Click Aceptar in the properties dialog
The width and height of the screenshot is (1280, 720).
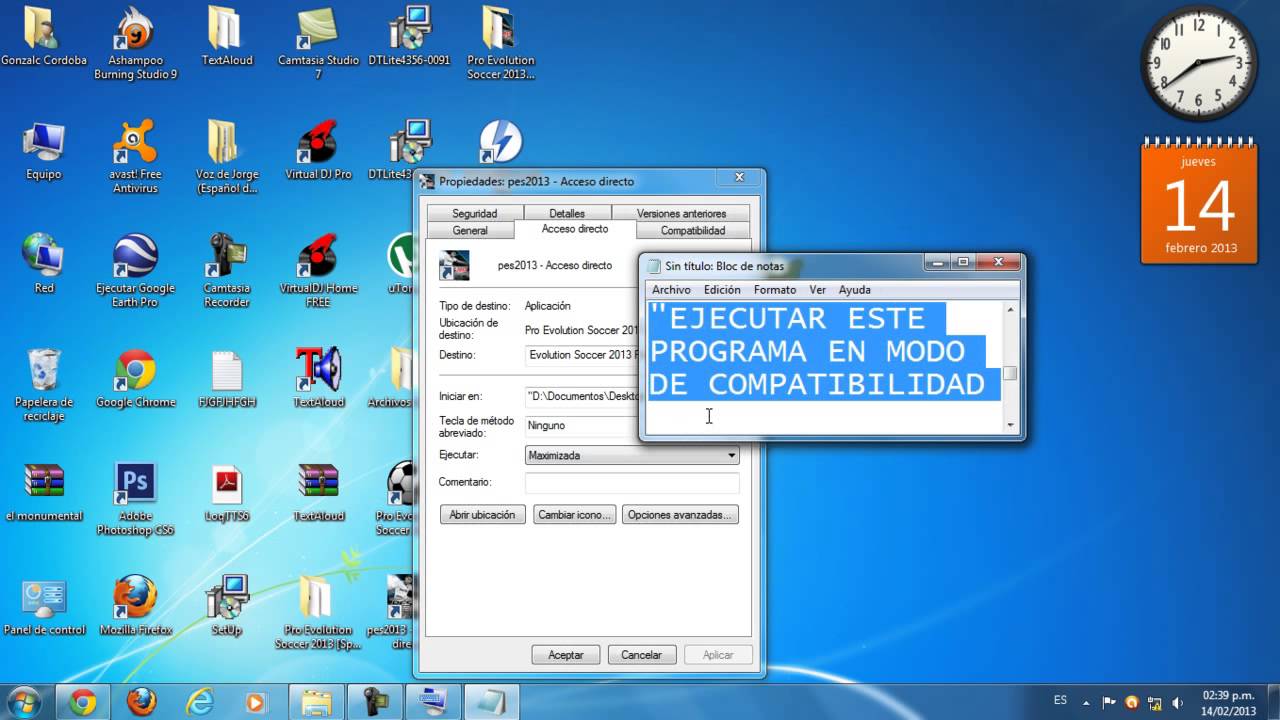tap(565, 655)
